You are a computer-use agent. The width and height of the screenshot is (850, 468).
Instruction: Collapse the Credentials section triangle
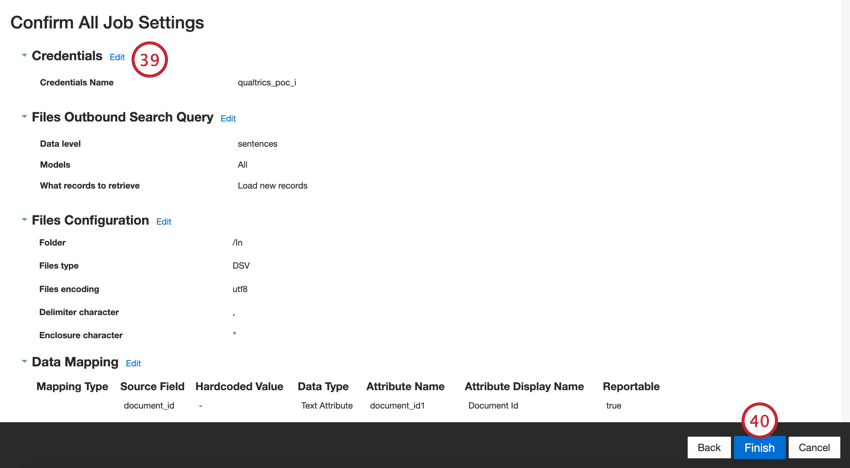tap(24, 56)
